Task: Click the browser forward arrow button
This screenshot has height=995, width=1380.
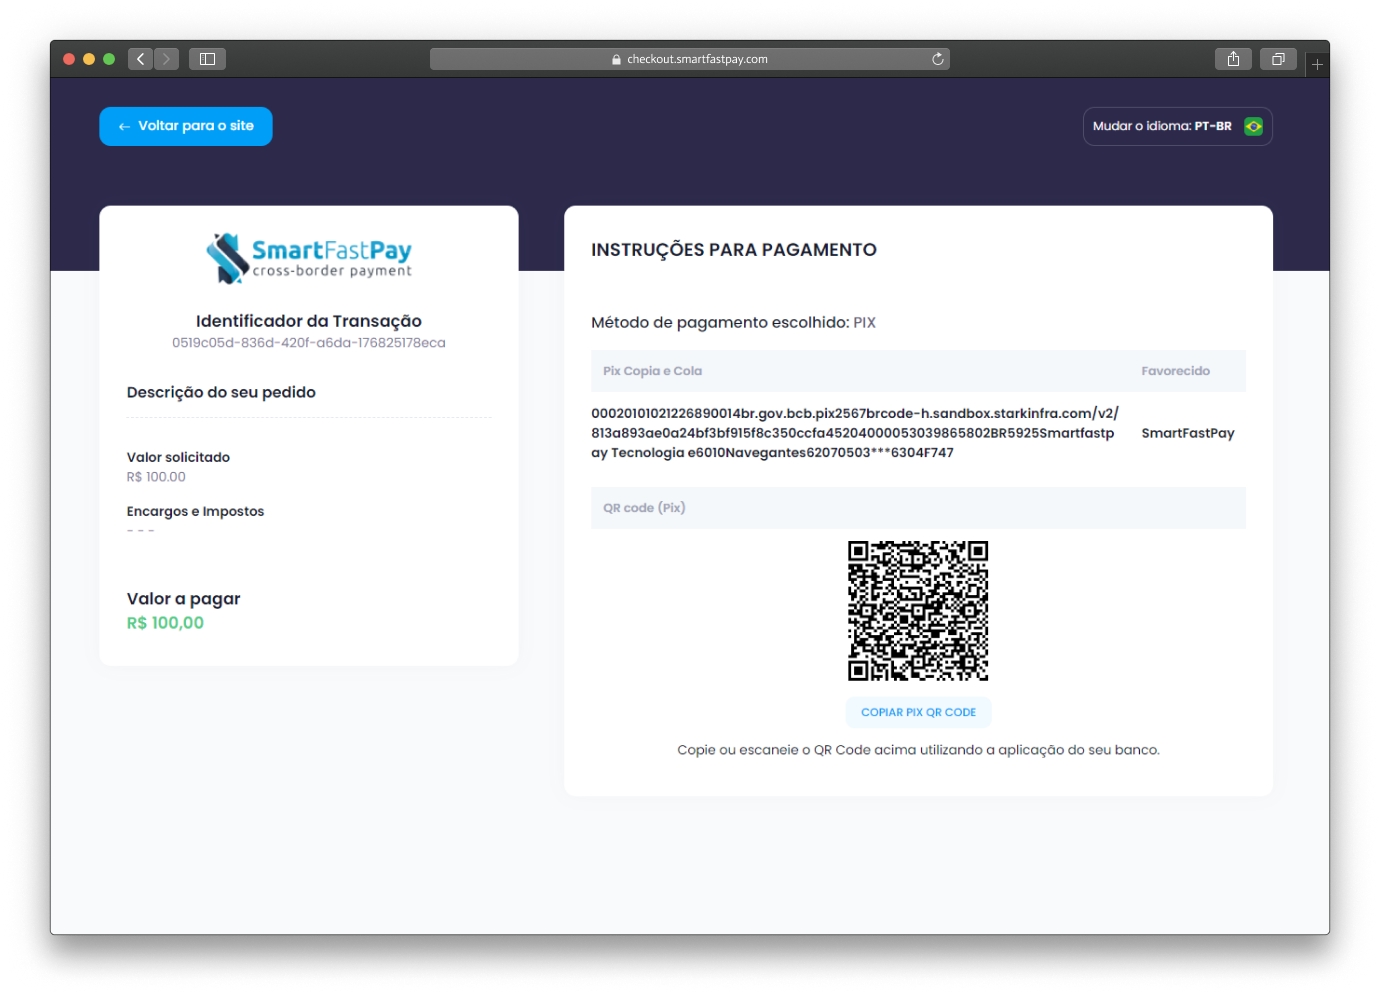Action: (x=167, y=59)
